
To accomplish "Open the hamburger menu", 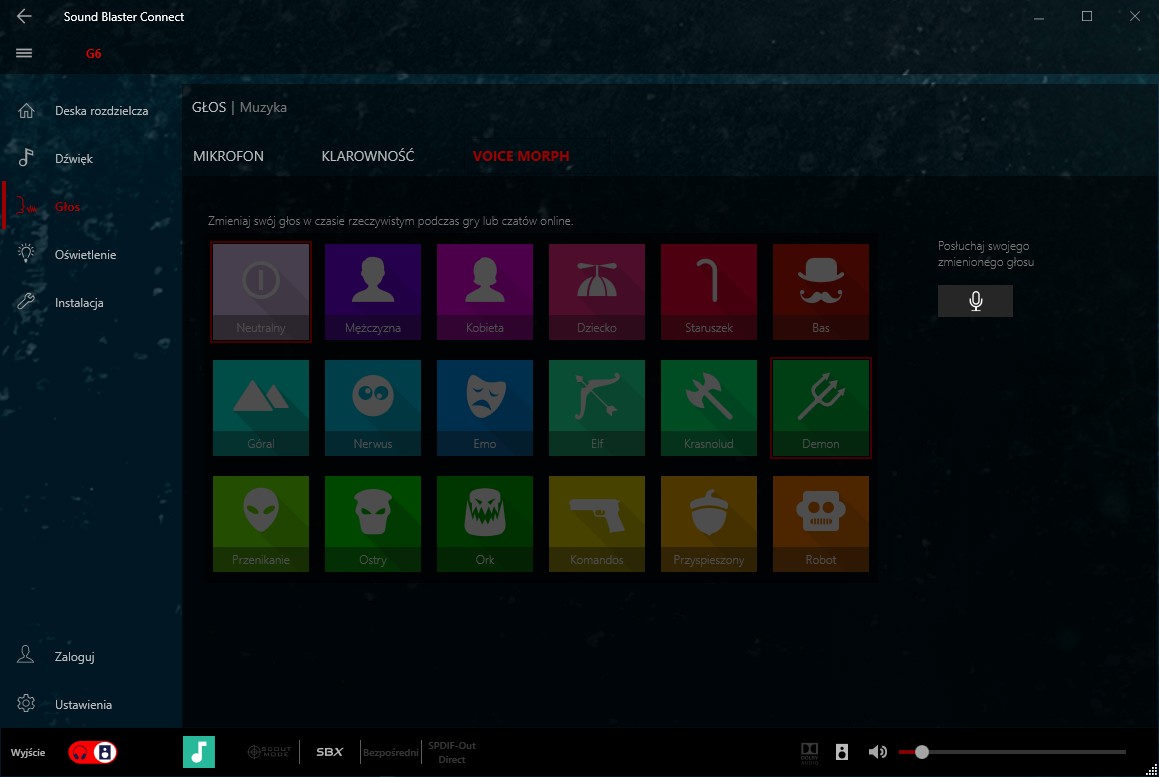I will click(x=24, y=53).
